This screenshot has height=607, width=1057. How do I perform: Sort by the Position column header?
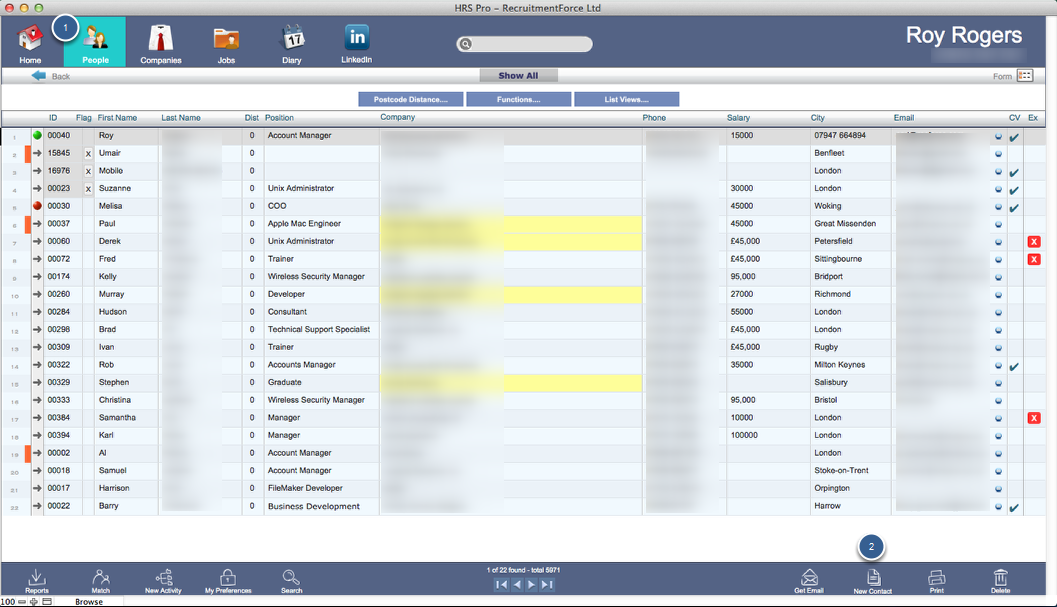pyautogui.click(x=279, y=117)
